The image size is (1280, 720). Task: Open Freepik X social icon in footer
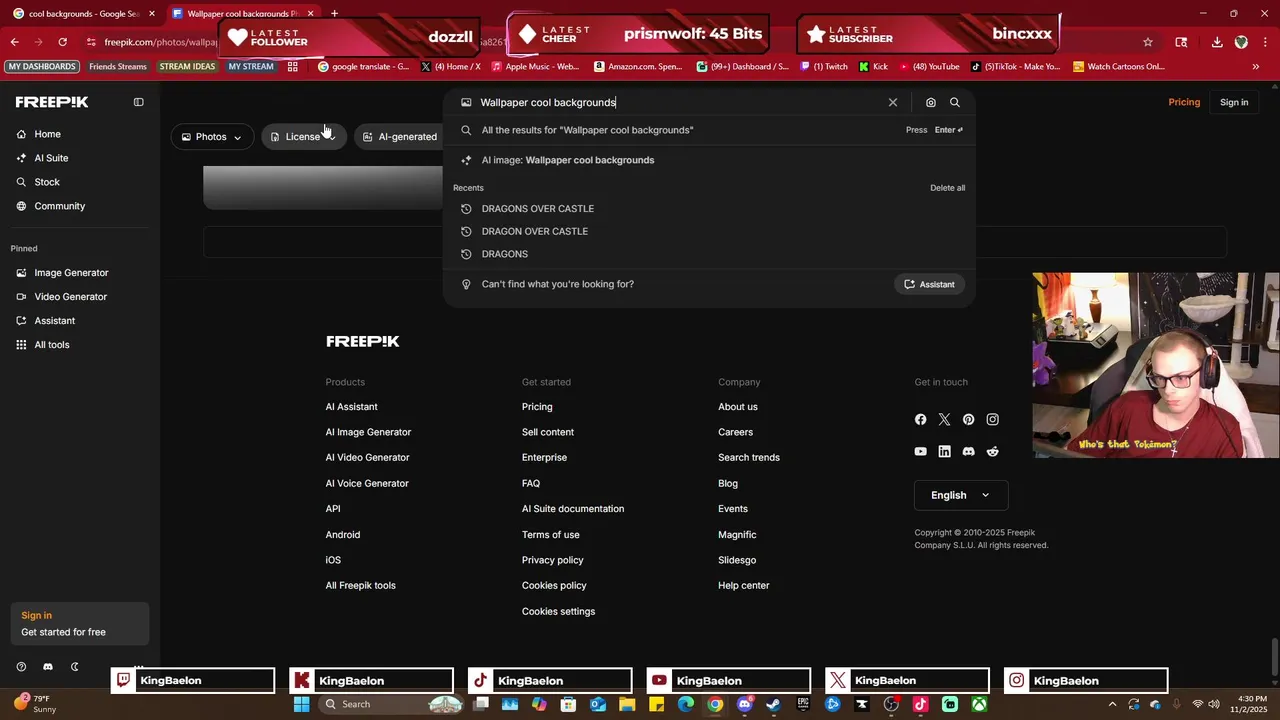coord(944,419)
